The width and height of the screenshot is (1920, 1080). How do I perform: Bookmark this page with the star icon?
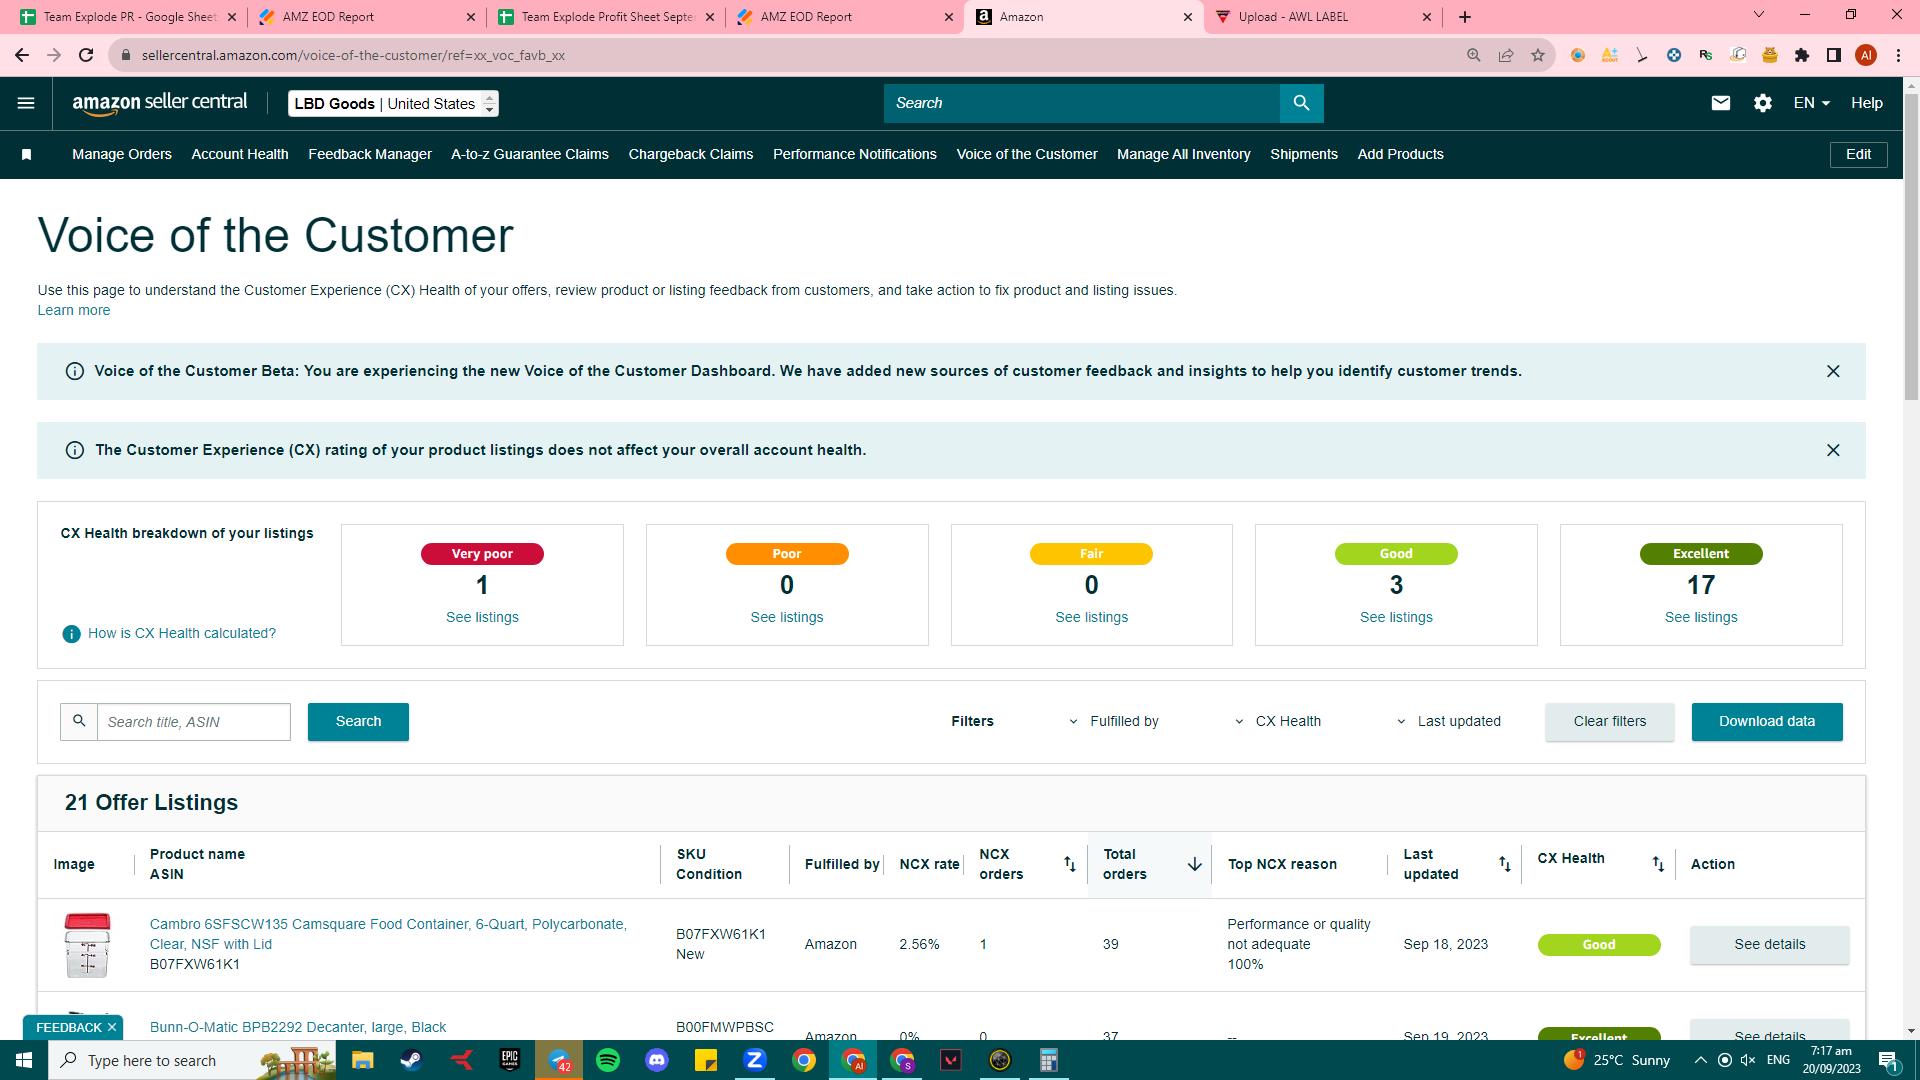(1538, 55)
